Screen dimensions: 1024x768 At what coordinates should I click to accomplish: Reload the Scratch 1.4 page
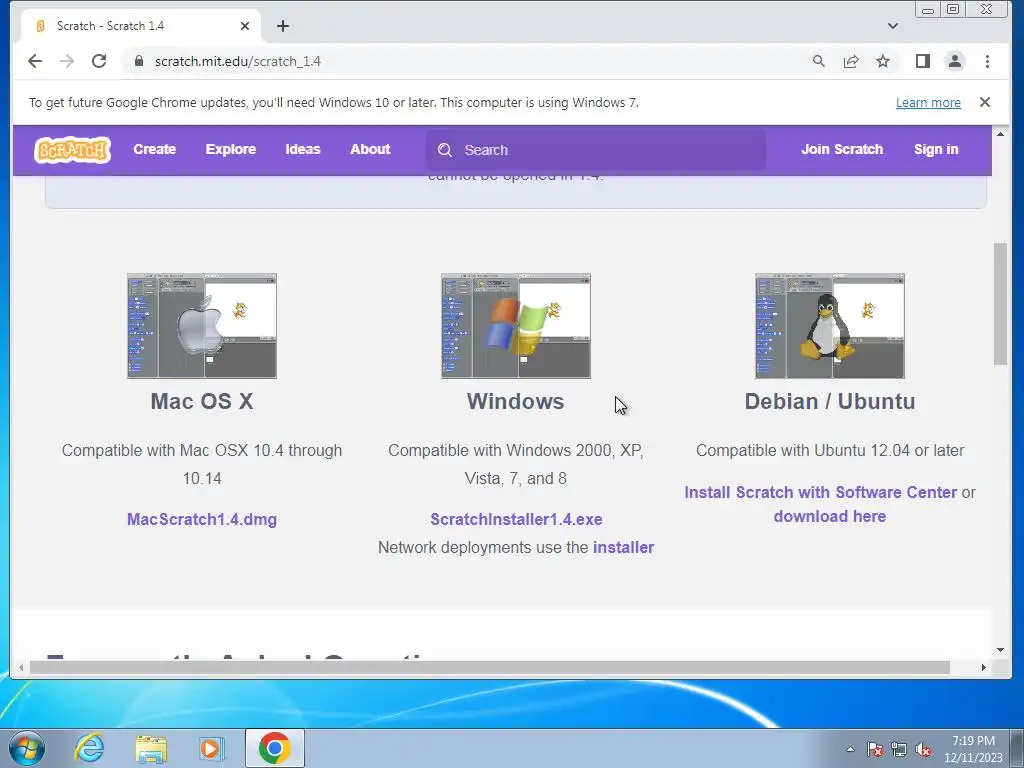pyautogui.click(x=99, y=61)
